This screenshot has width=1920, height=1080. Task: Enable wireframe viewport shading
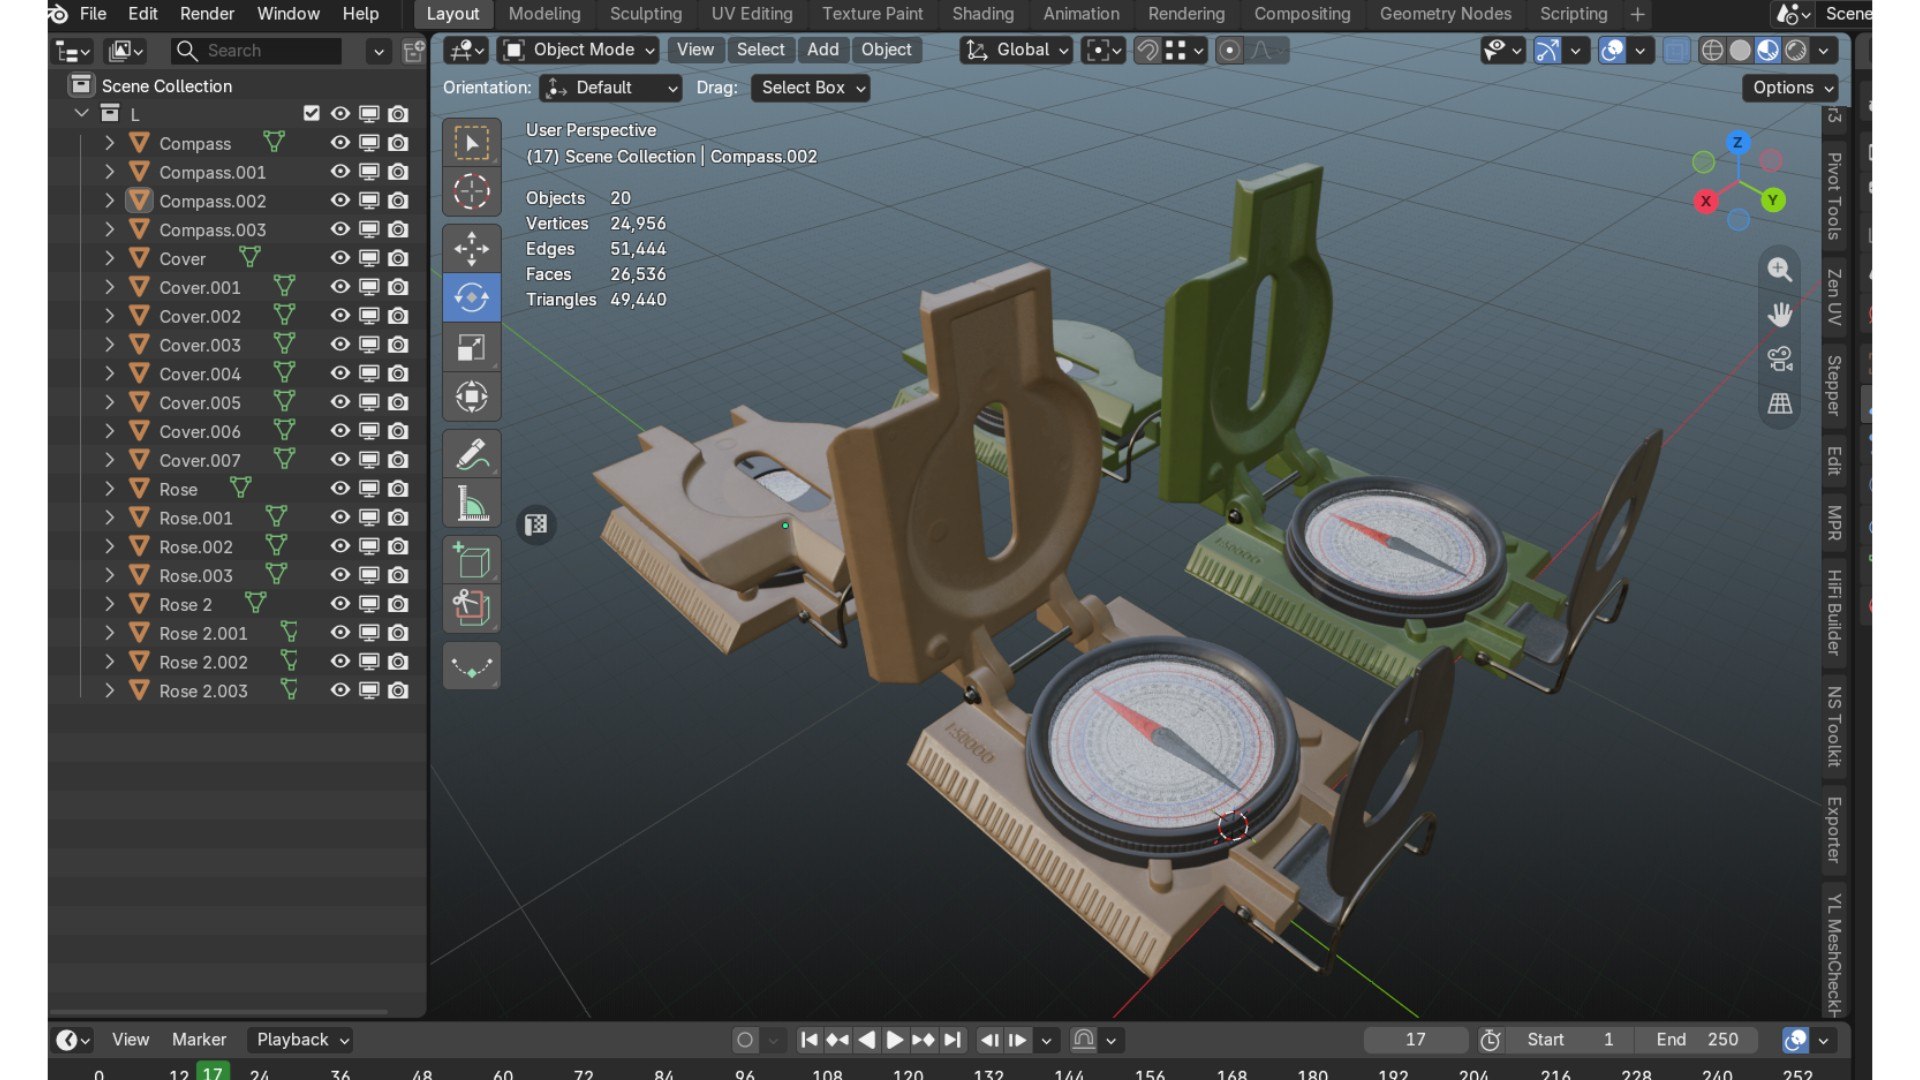coord(1712,50)
